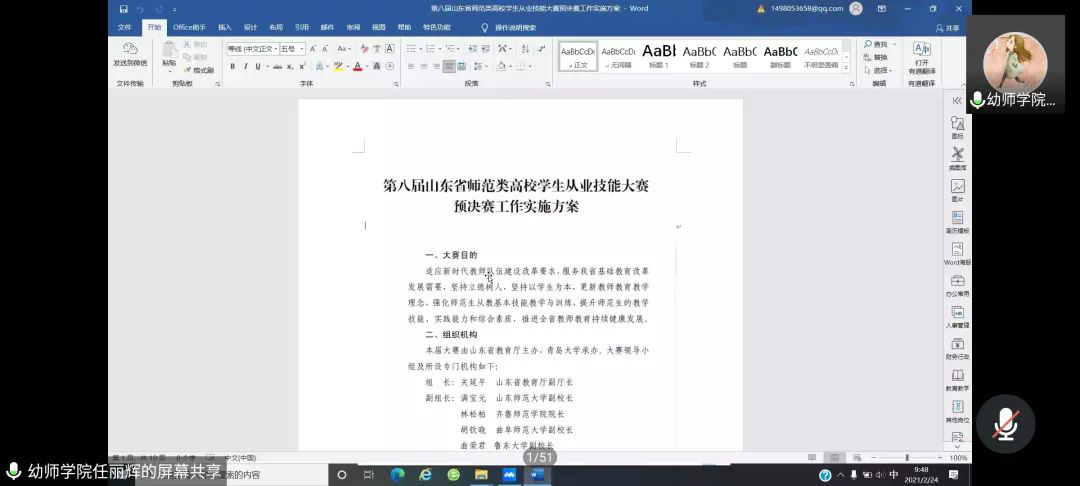Click the Share button
Image resolution: width=1080 pixels, height=486 pixels.
pyautogui.click(x=952, y=28)
